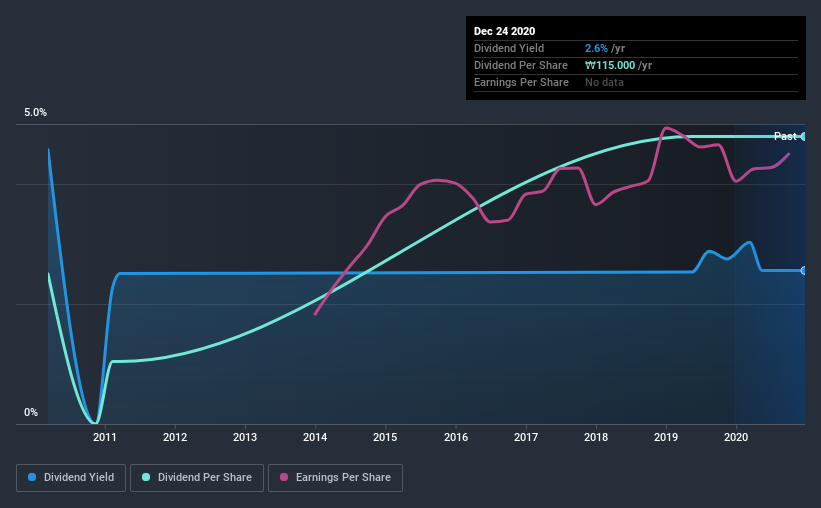Click the blue Dividend Yield endpoint marker

(804, 271)
